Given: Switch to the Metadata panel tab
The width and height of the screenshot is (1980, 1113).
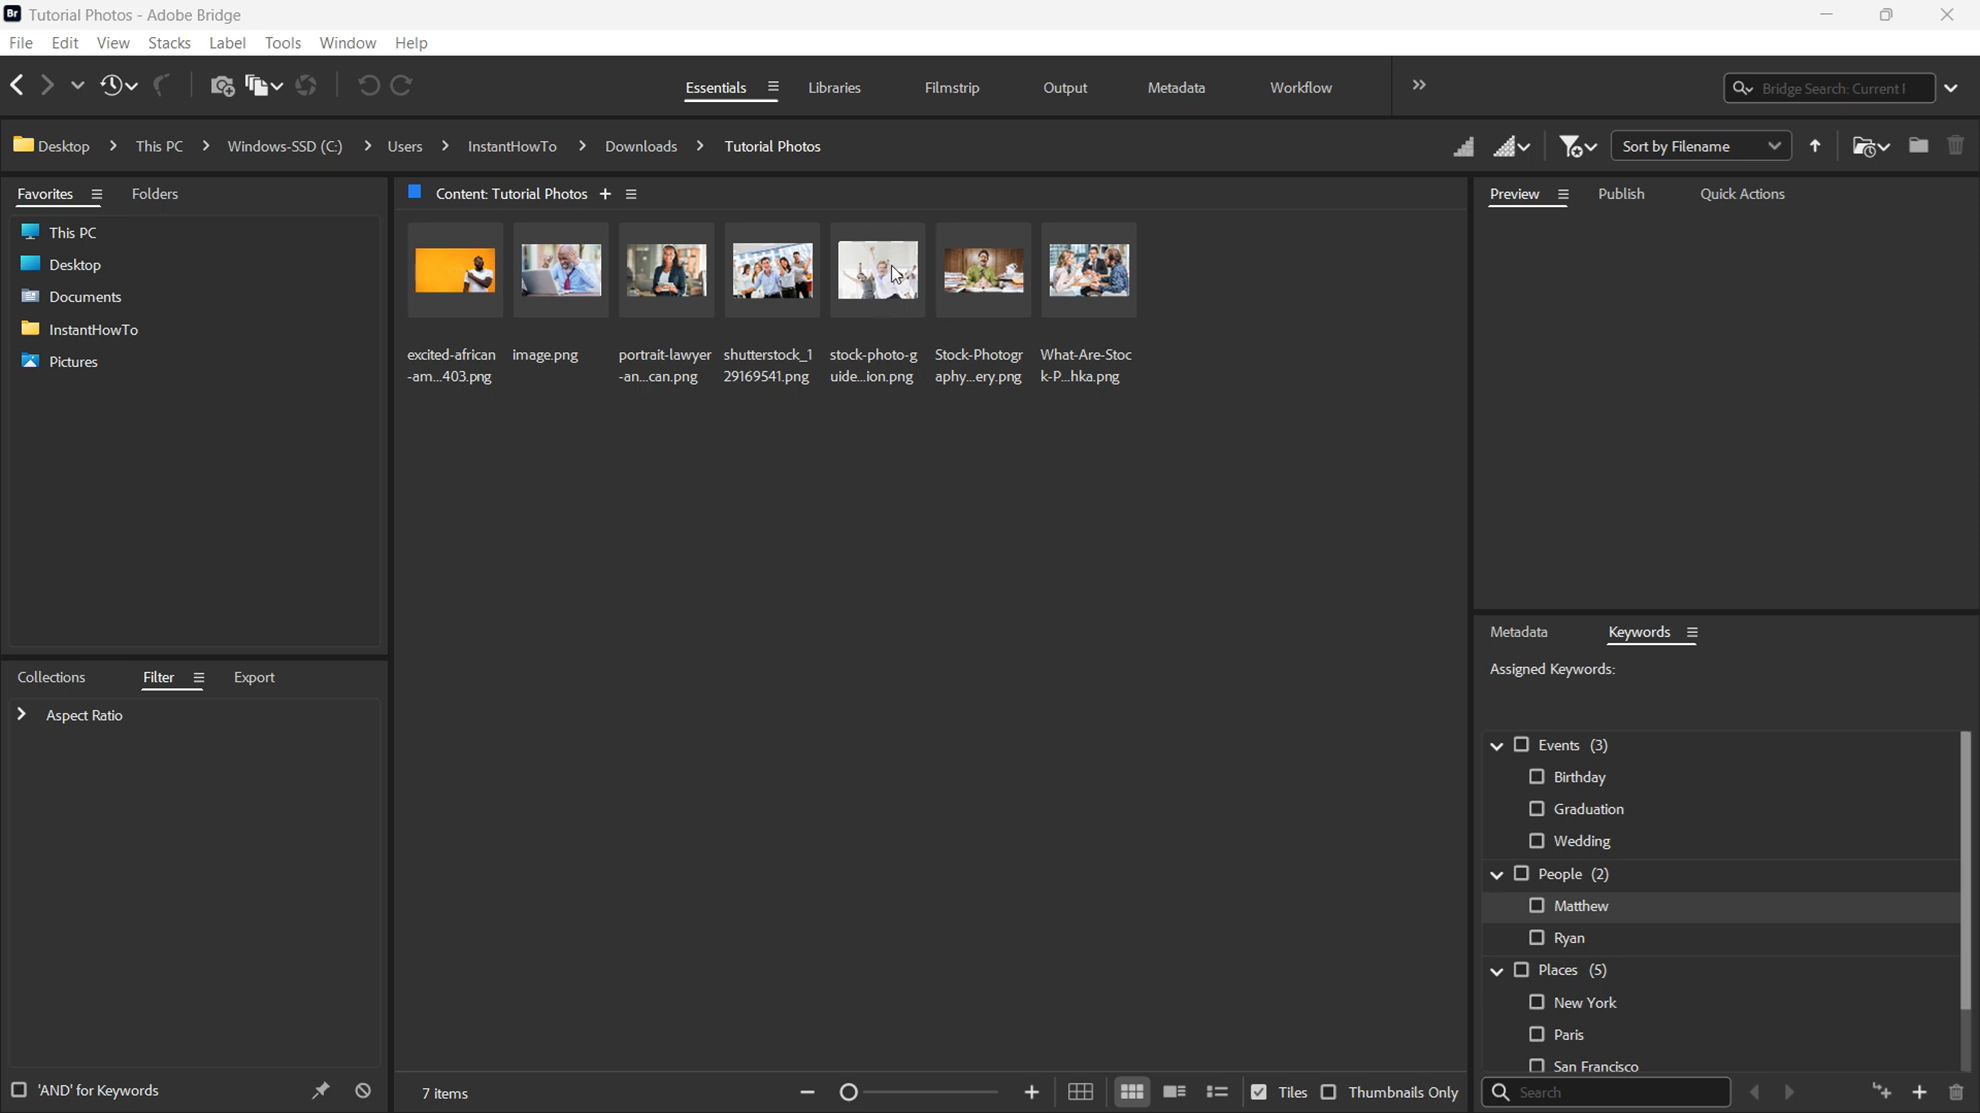Looking at the screenshot, I should (1518, 632).
